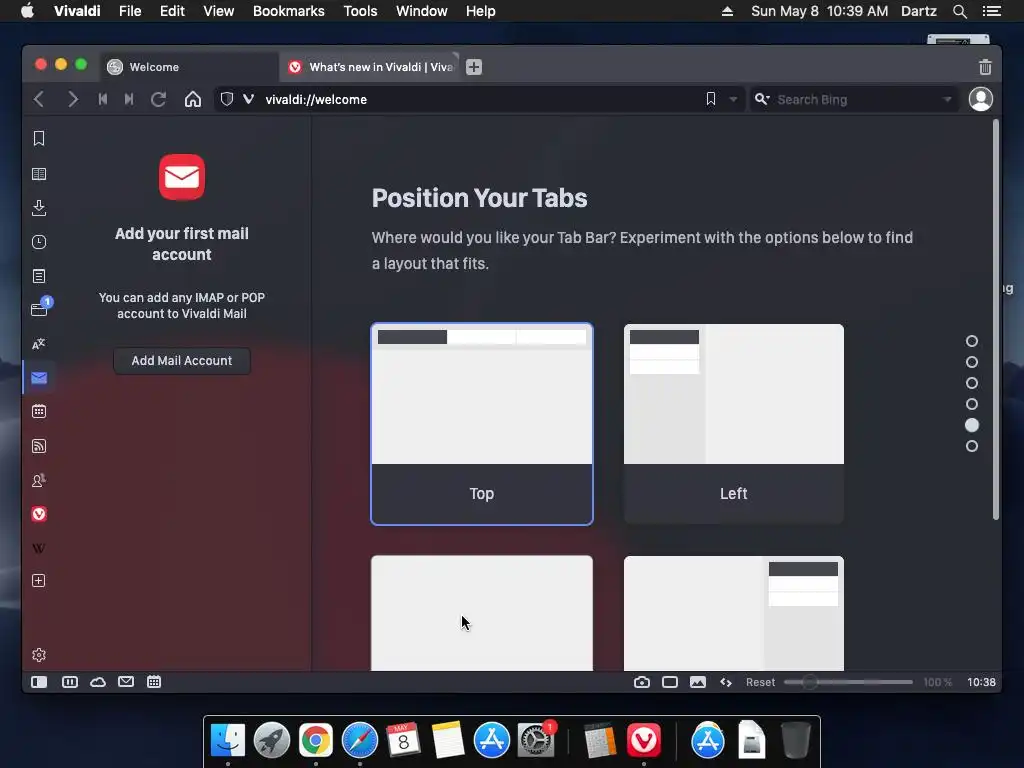Open a new tab with plus button

(x=474, y=67)
